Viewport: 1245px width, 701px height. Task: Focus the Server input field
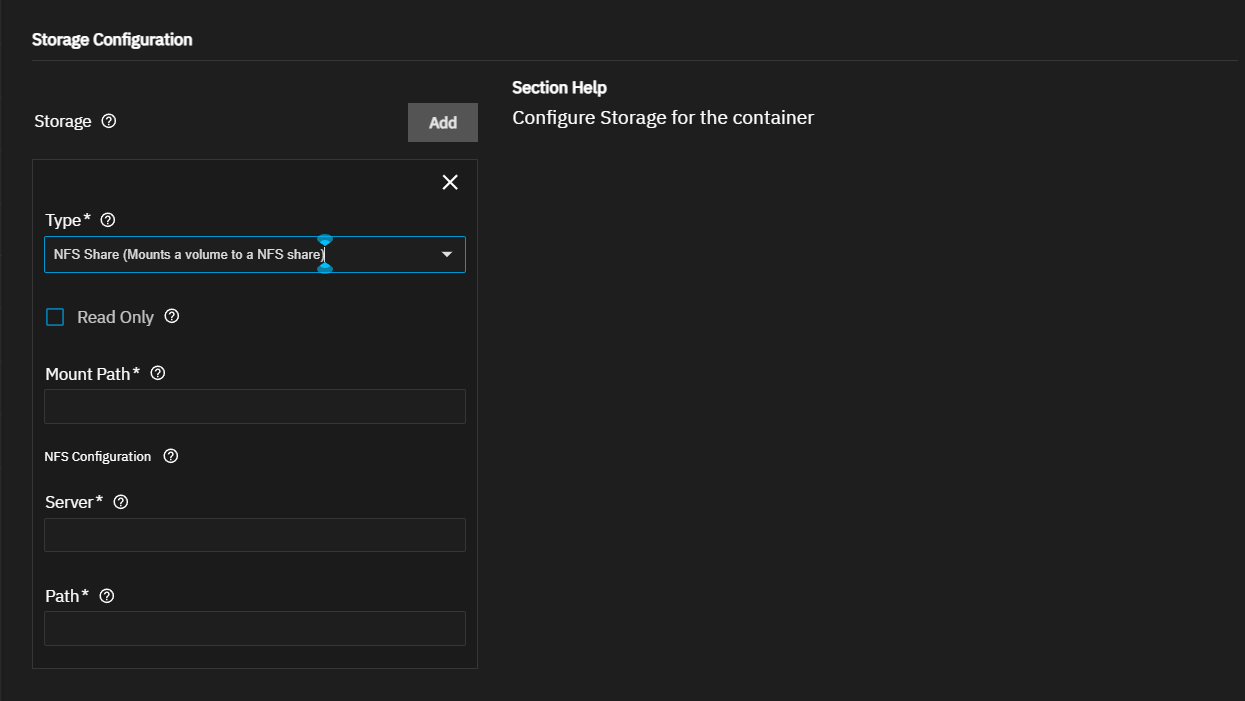click(255, 535)
